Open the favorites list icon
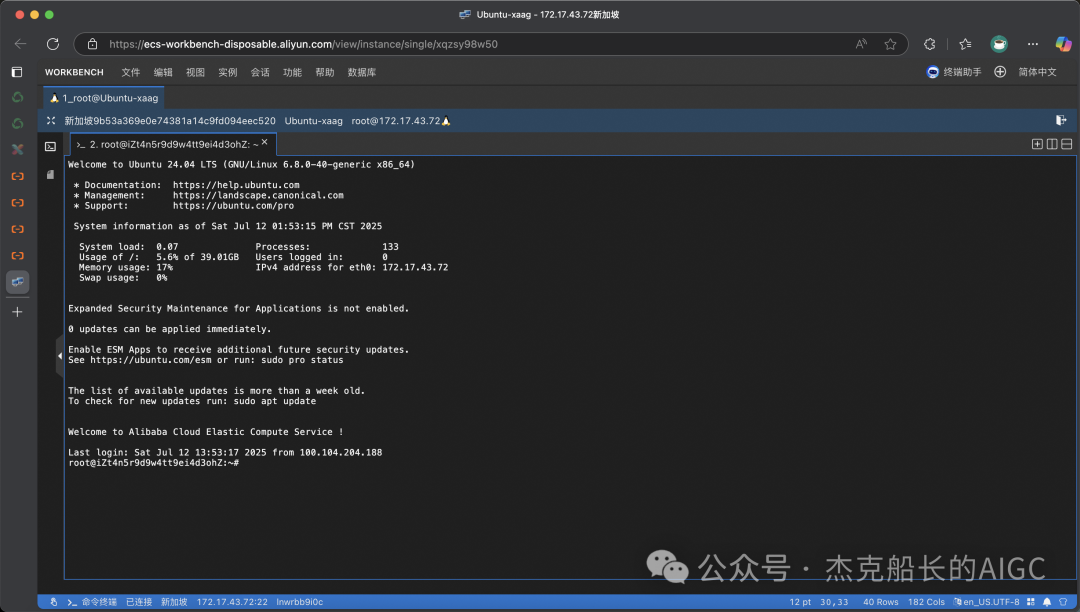1080x612 pixels. (965, 44)
